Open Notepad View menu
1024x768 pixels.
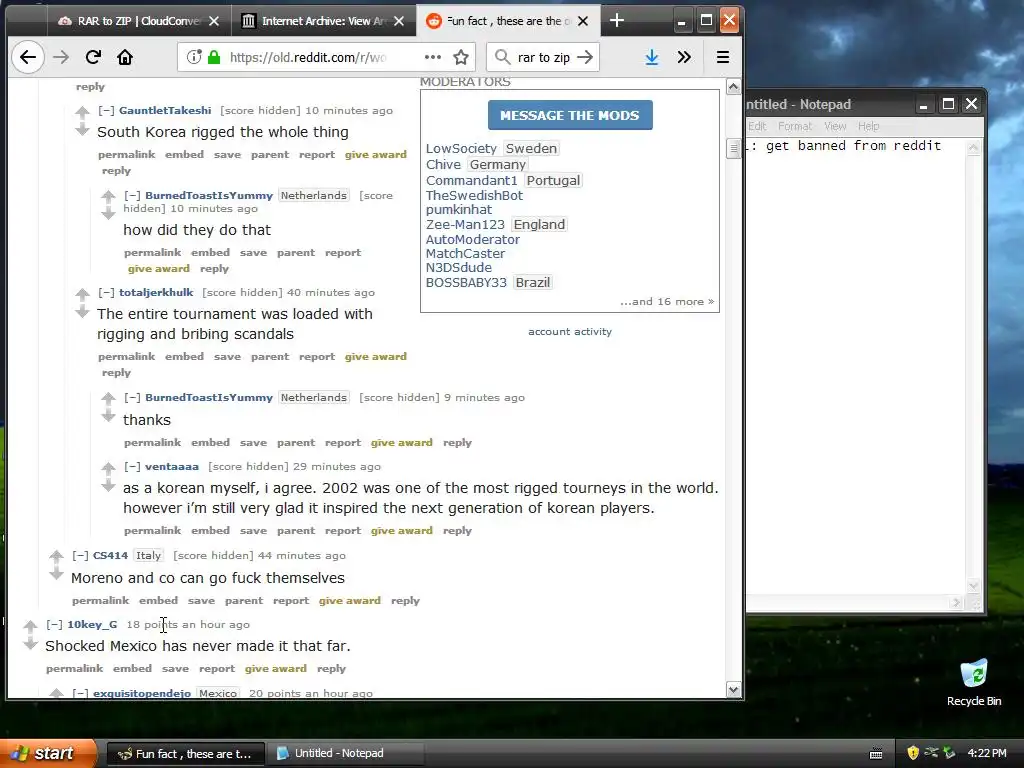coord(835,126)
